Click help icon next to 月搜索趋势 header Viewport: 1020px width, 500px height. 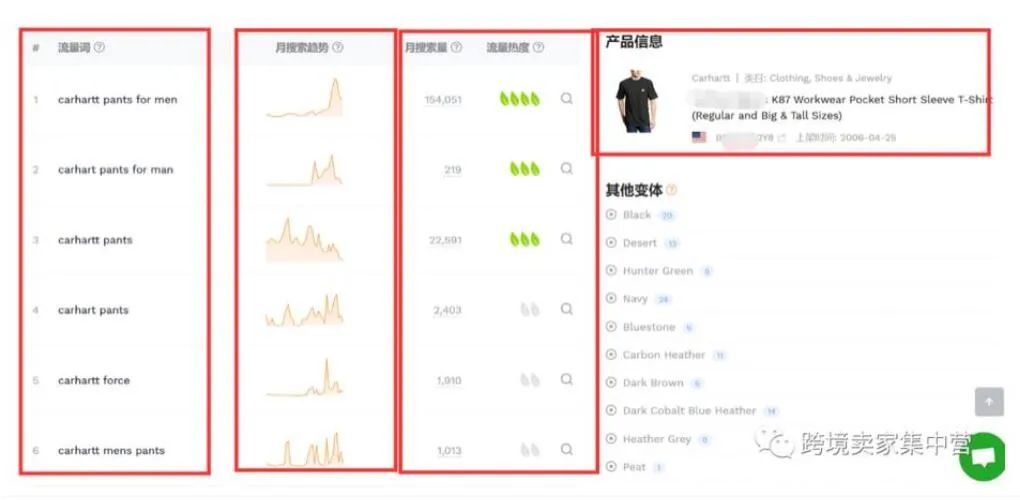coord(338,47)
